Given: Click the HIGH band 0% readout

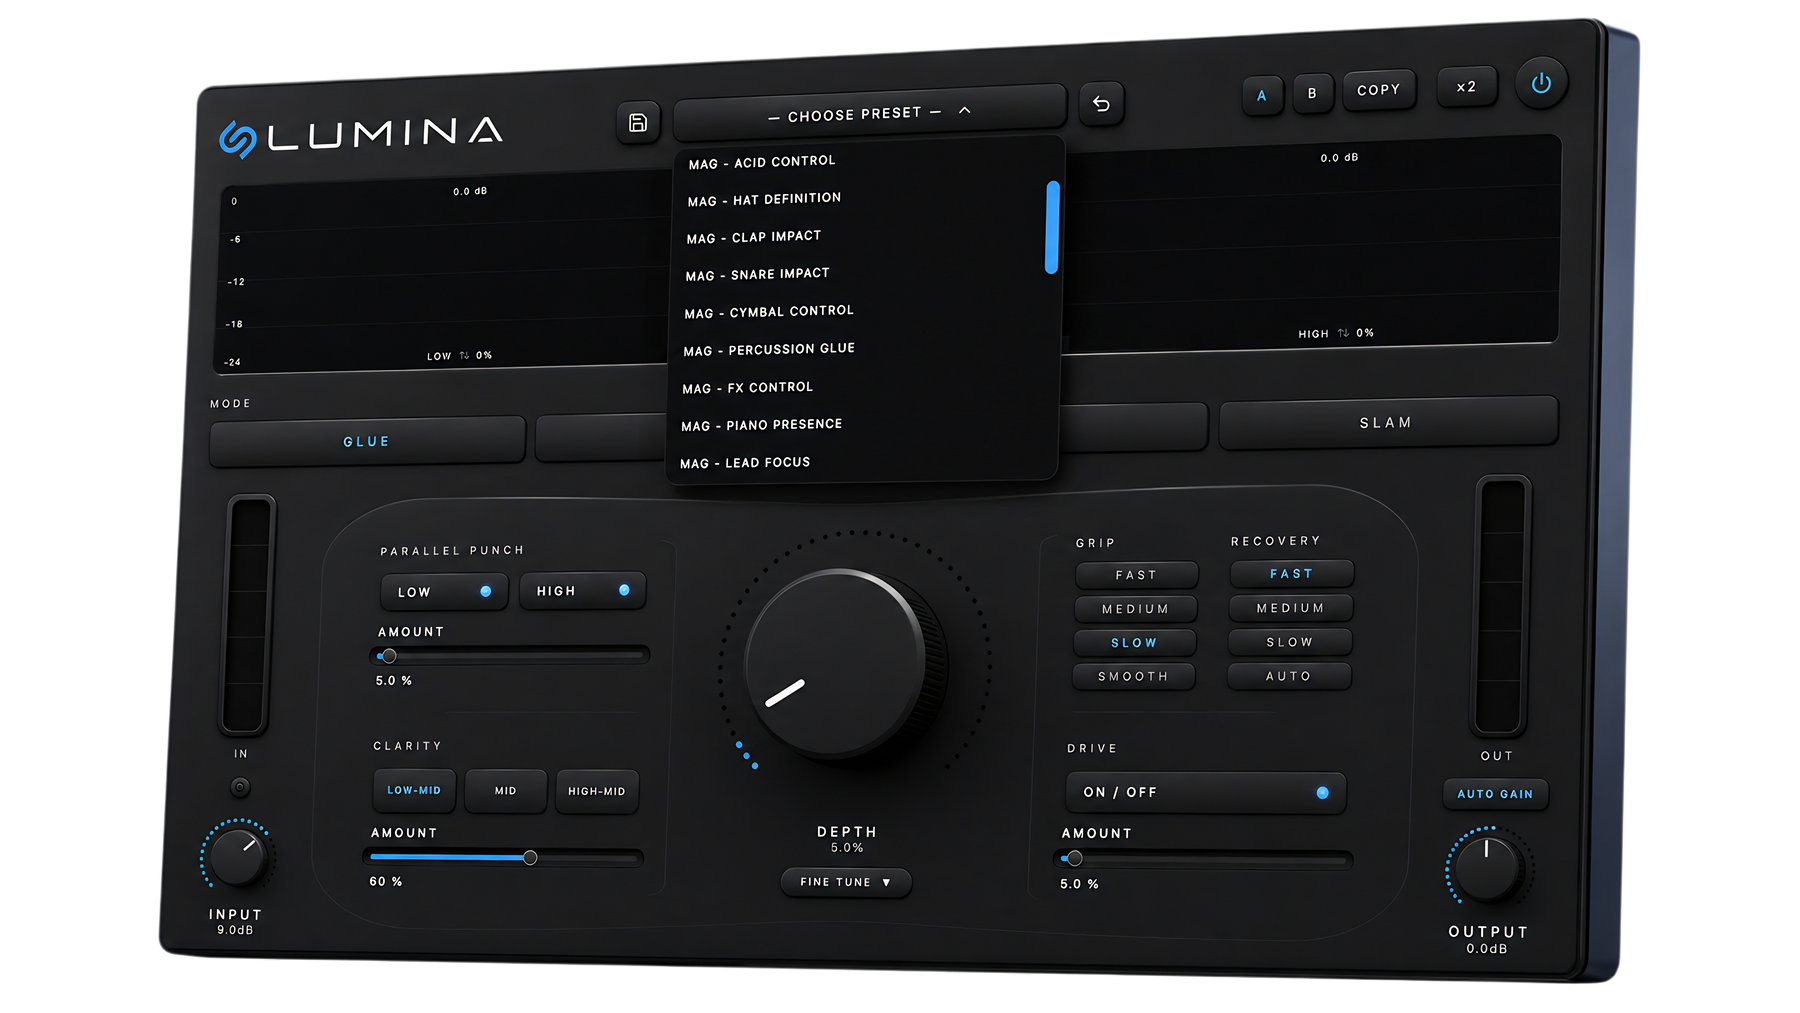Looking at the screenshot, I should tap(1365, 333).
